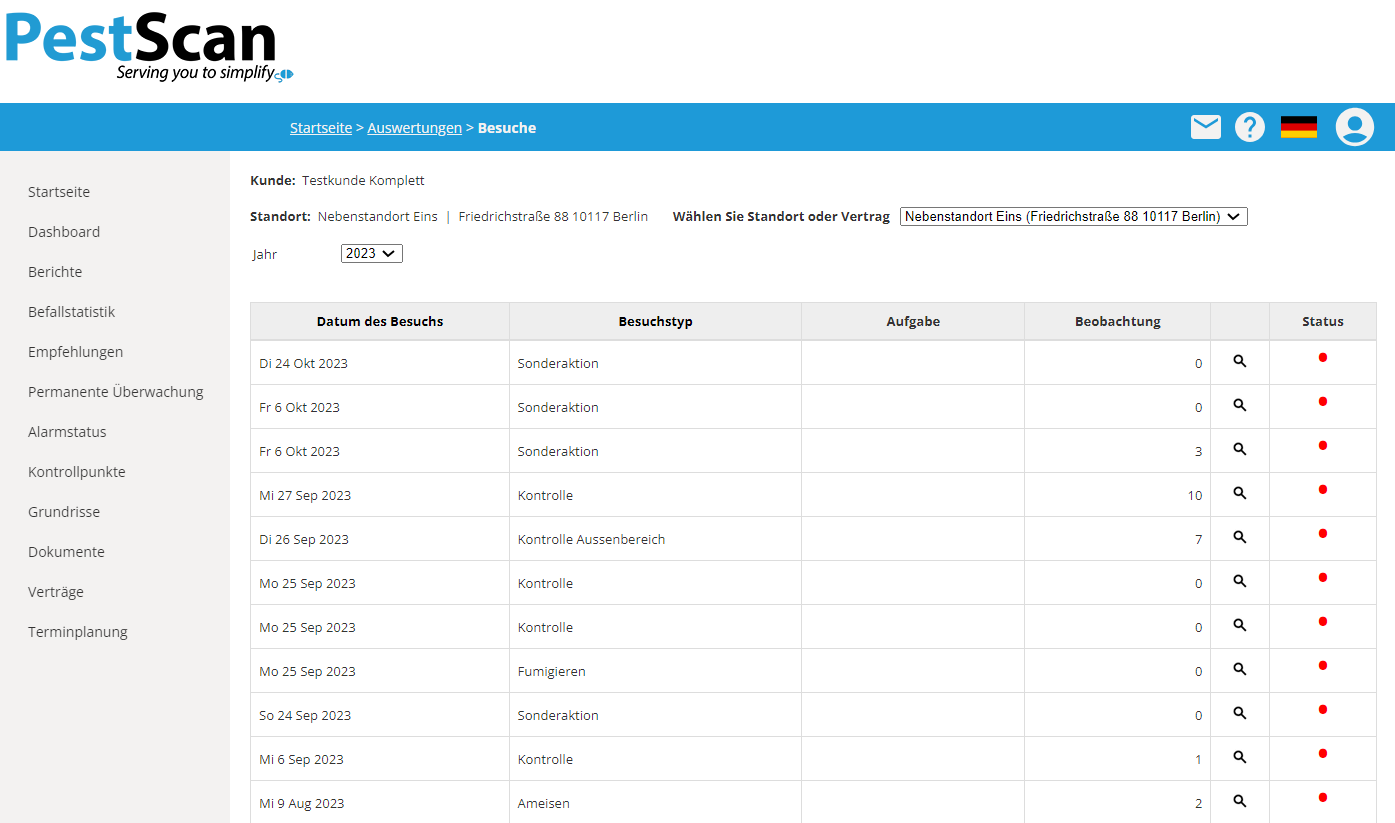
Task: View details of Di 24 Okt 2023 visit via magnifier
Action: (x=1240, y=361)
